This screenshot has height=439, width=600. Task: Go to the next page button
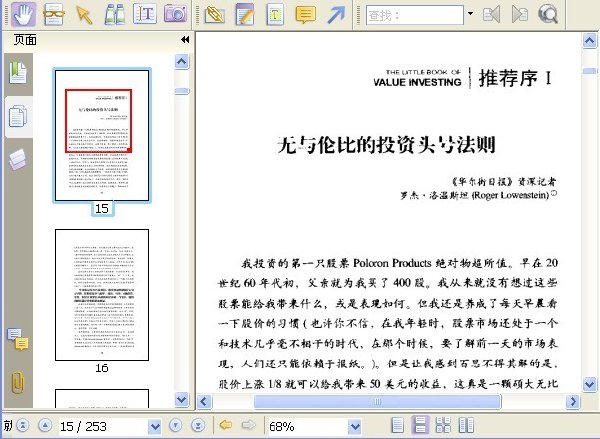pyautogui.click(x=176, y=425)
